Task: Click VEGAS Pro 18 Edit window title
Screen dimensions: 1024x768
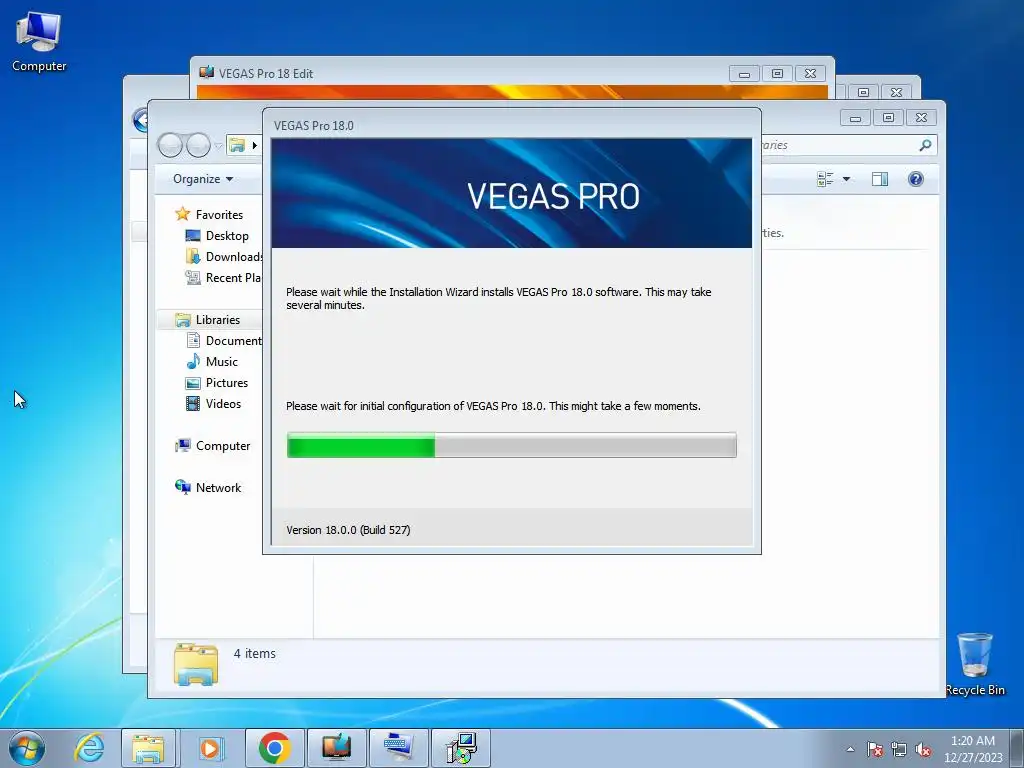Action: pyautogui.click(x=266, y=74)
